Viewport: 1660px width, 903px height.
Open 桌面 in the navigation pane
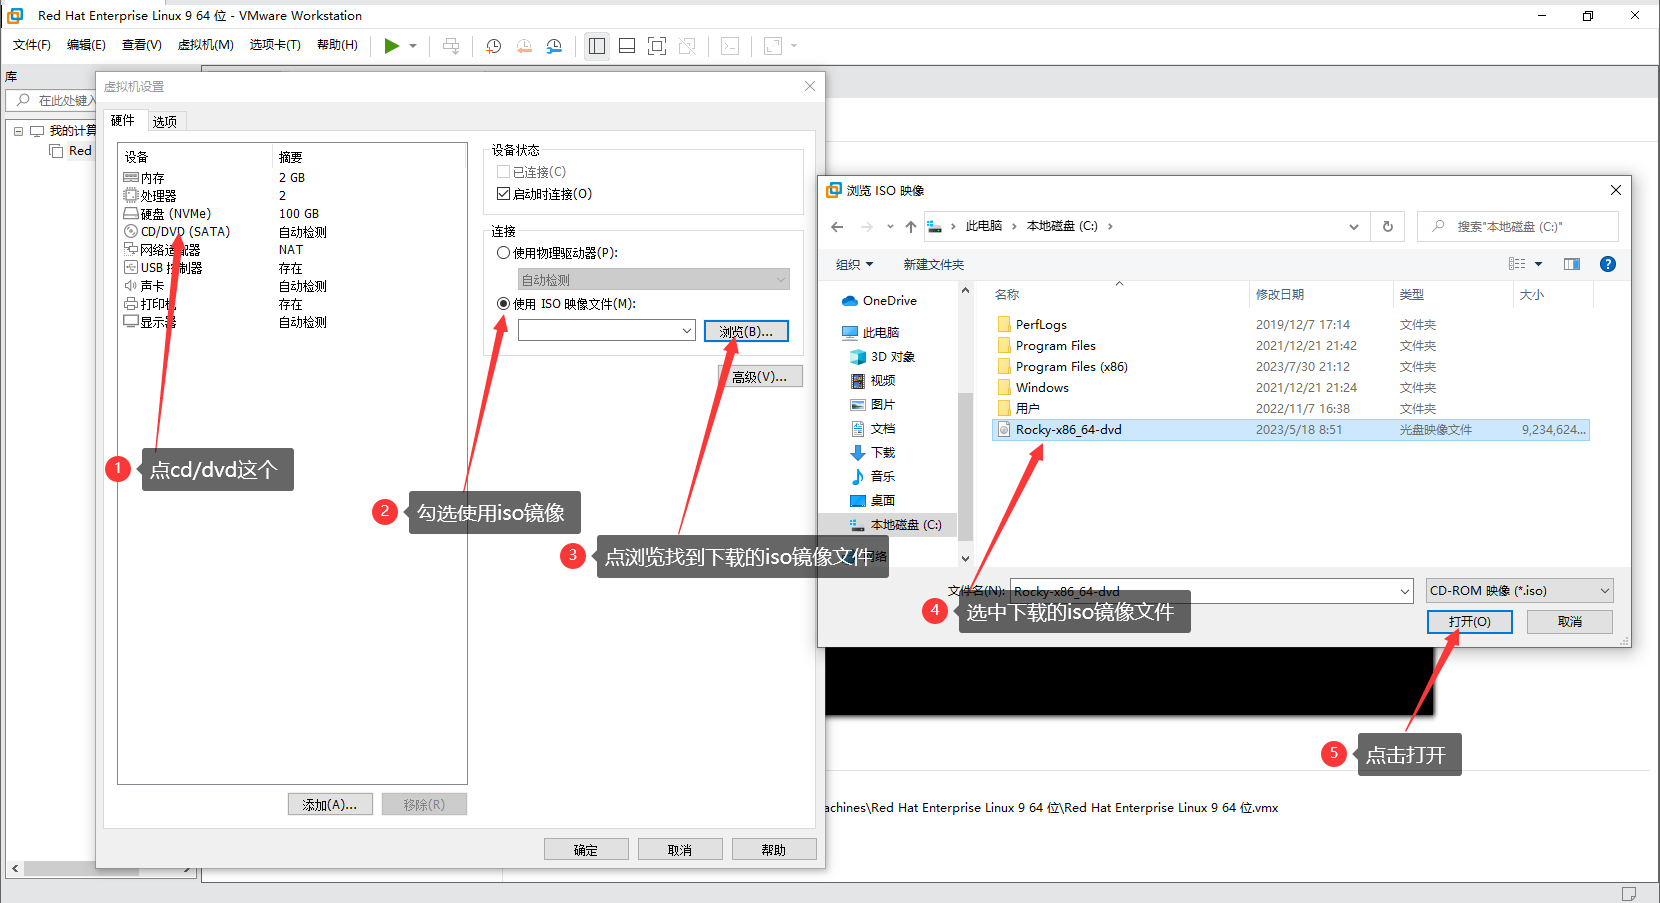pyautogui.click(x=873, y=501)
